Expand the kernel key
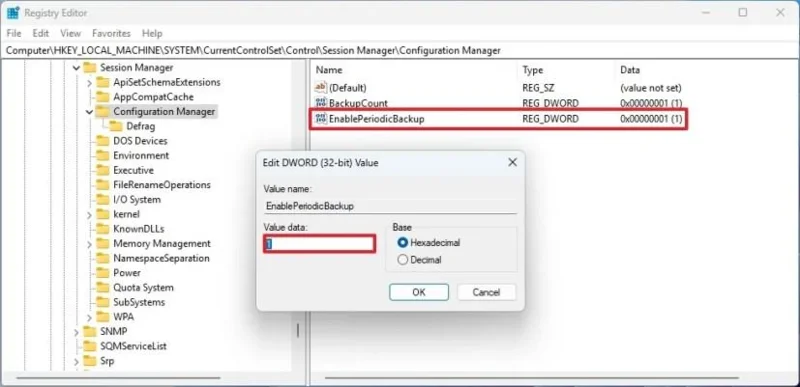 pos(89,214)
